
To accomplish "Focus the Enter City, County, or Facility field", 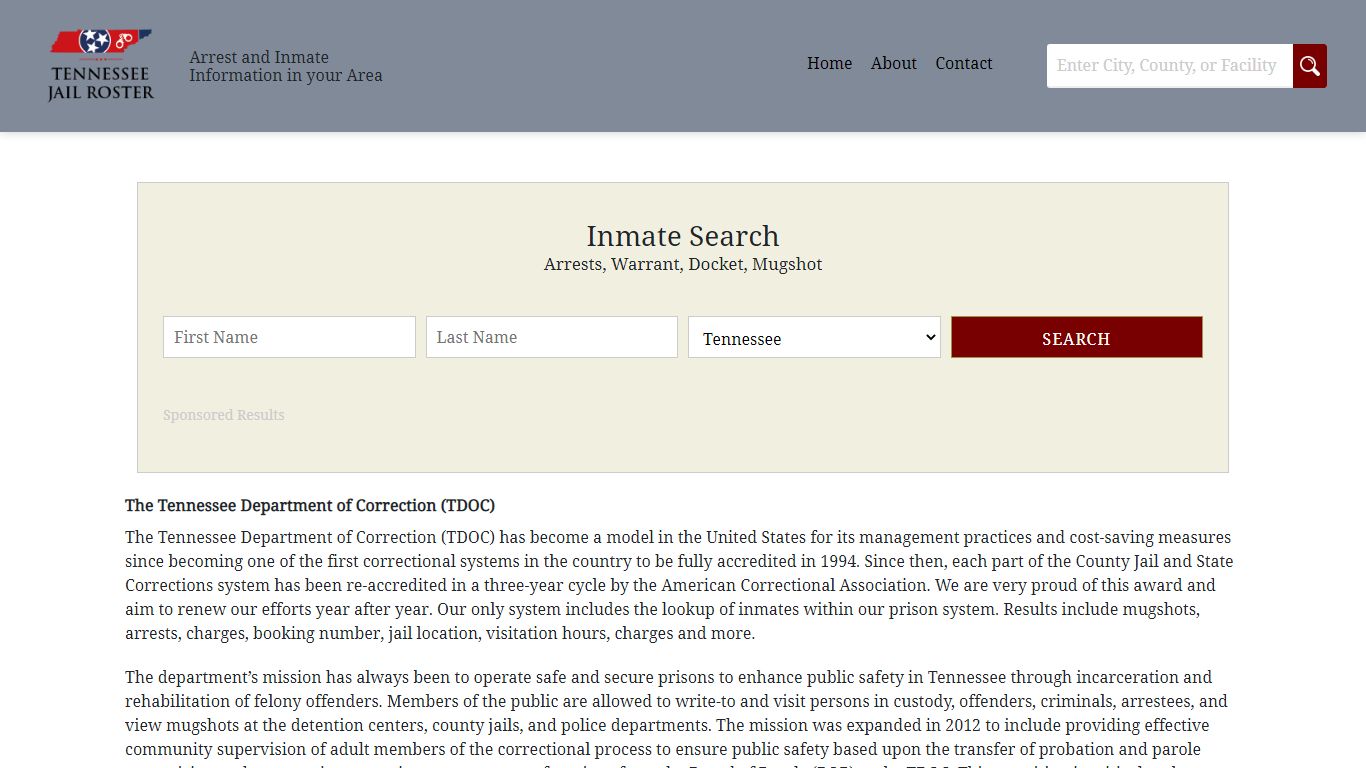I will 1170,66.
